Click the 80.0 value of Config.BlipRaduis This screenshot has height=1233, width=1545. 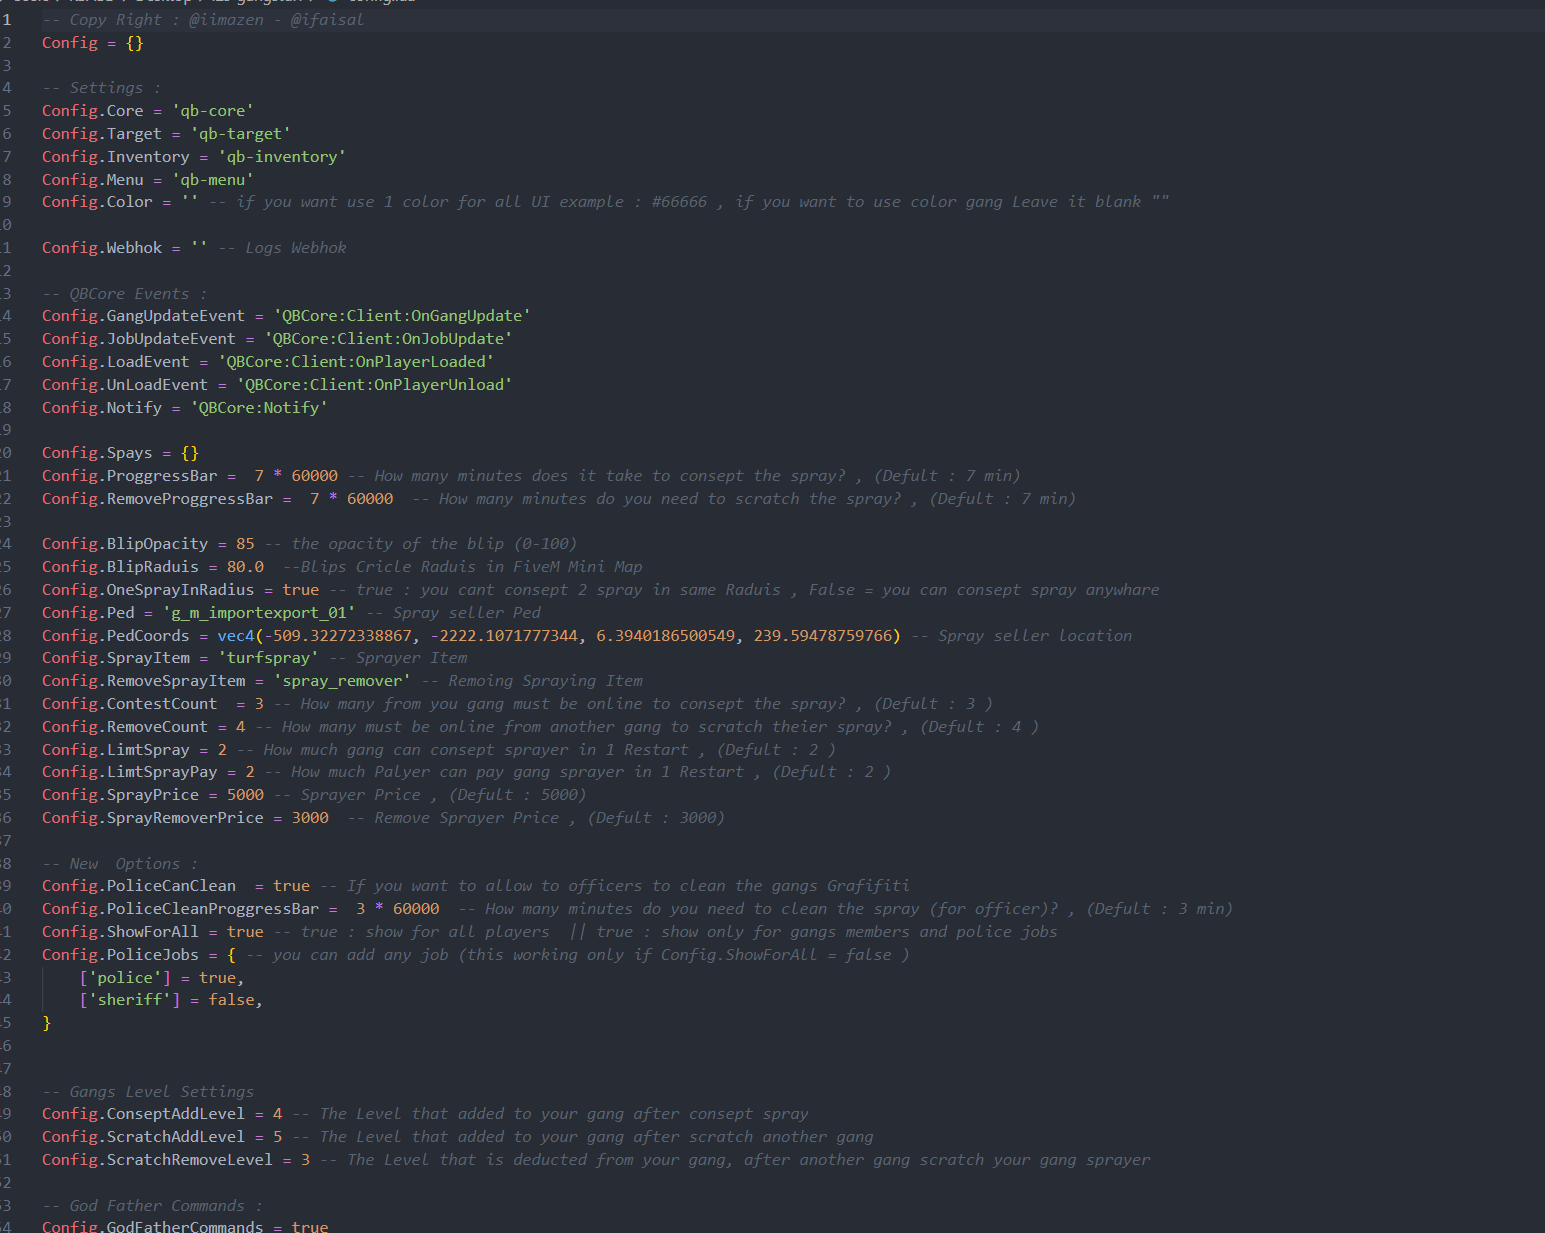245,567
